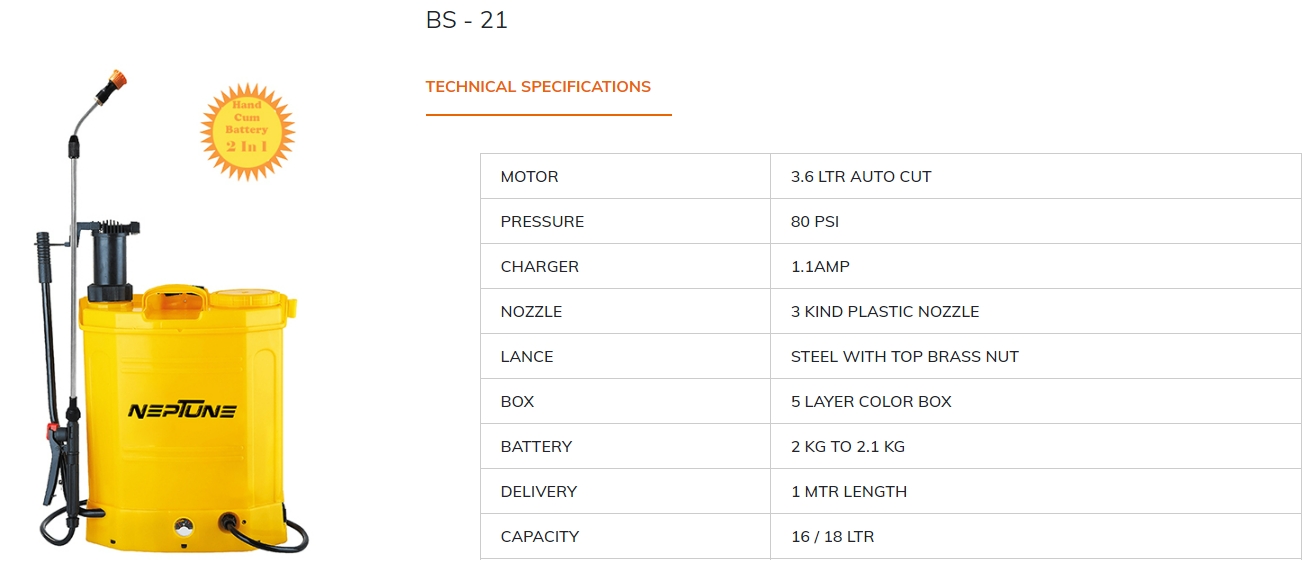This screenshot has width=1315, height=570.
Task: Click STEEL WITH TOP BRASS NUT value
Action: coord(905,357)
